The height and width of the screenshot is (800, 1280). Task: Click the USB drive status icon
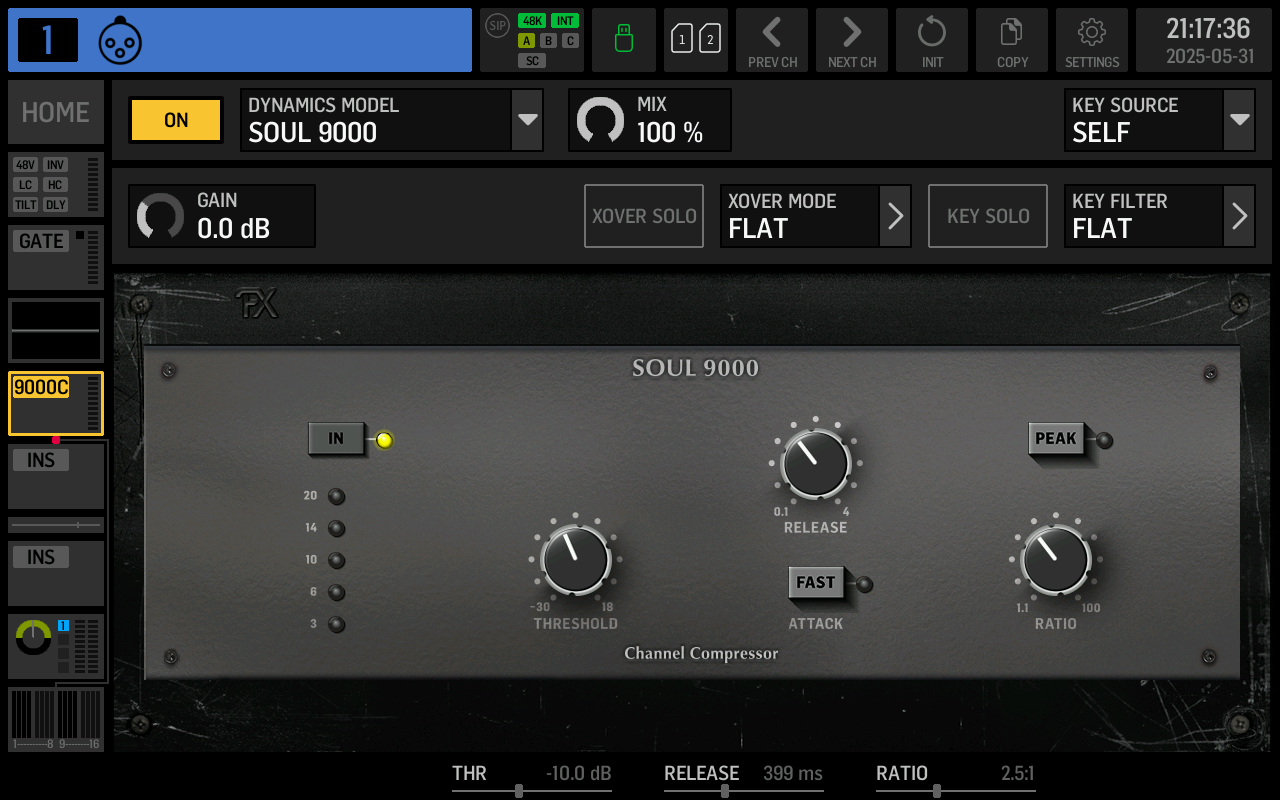[623, 40]
